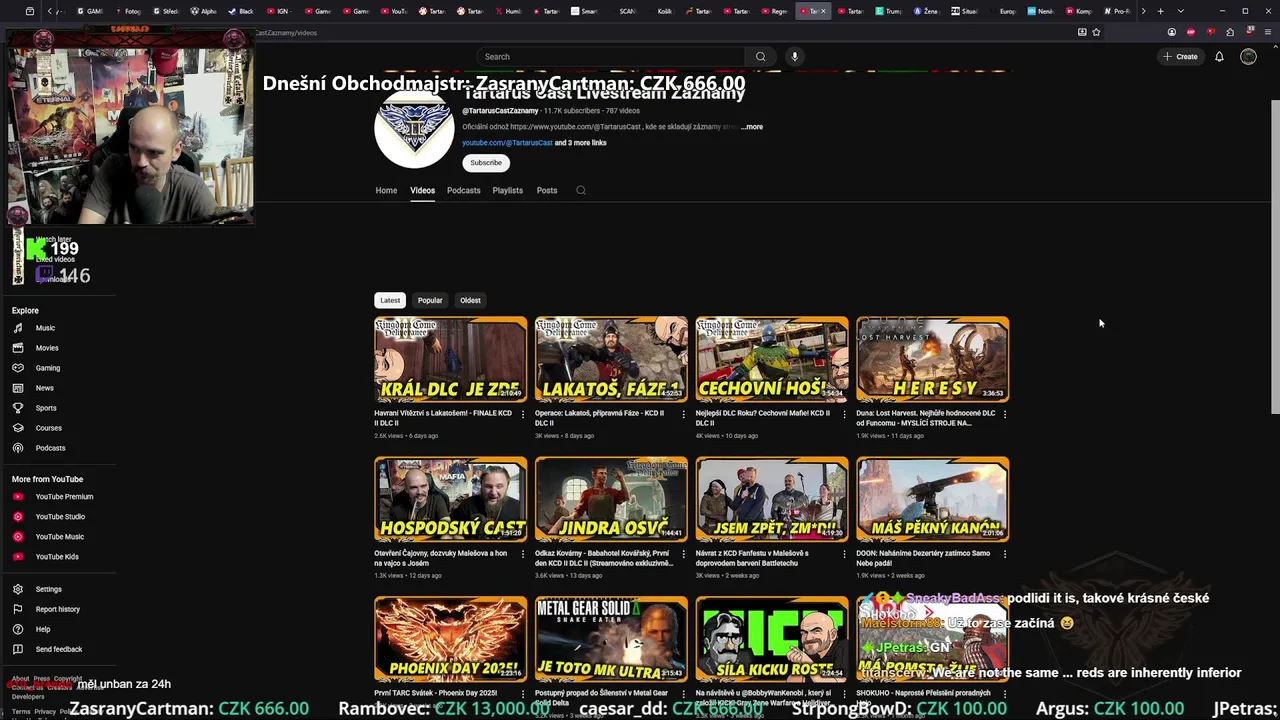The image size is (1280, 720).
Task: Click the search magnifier button
Action: (760, 57)
